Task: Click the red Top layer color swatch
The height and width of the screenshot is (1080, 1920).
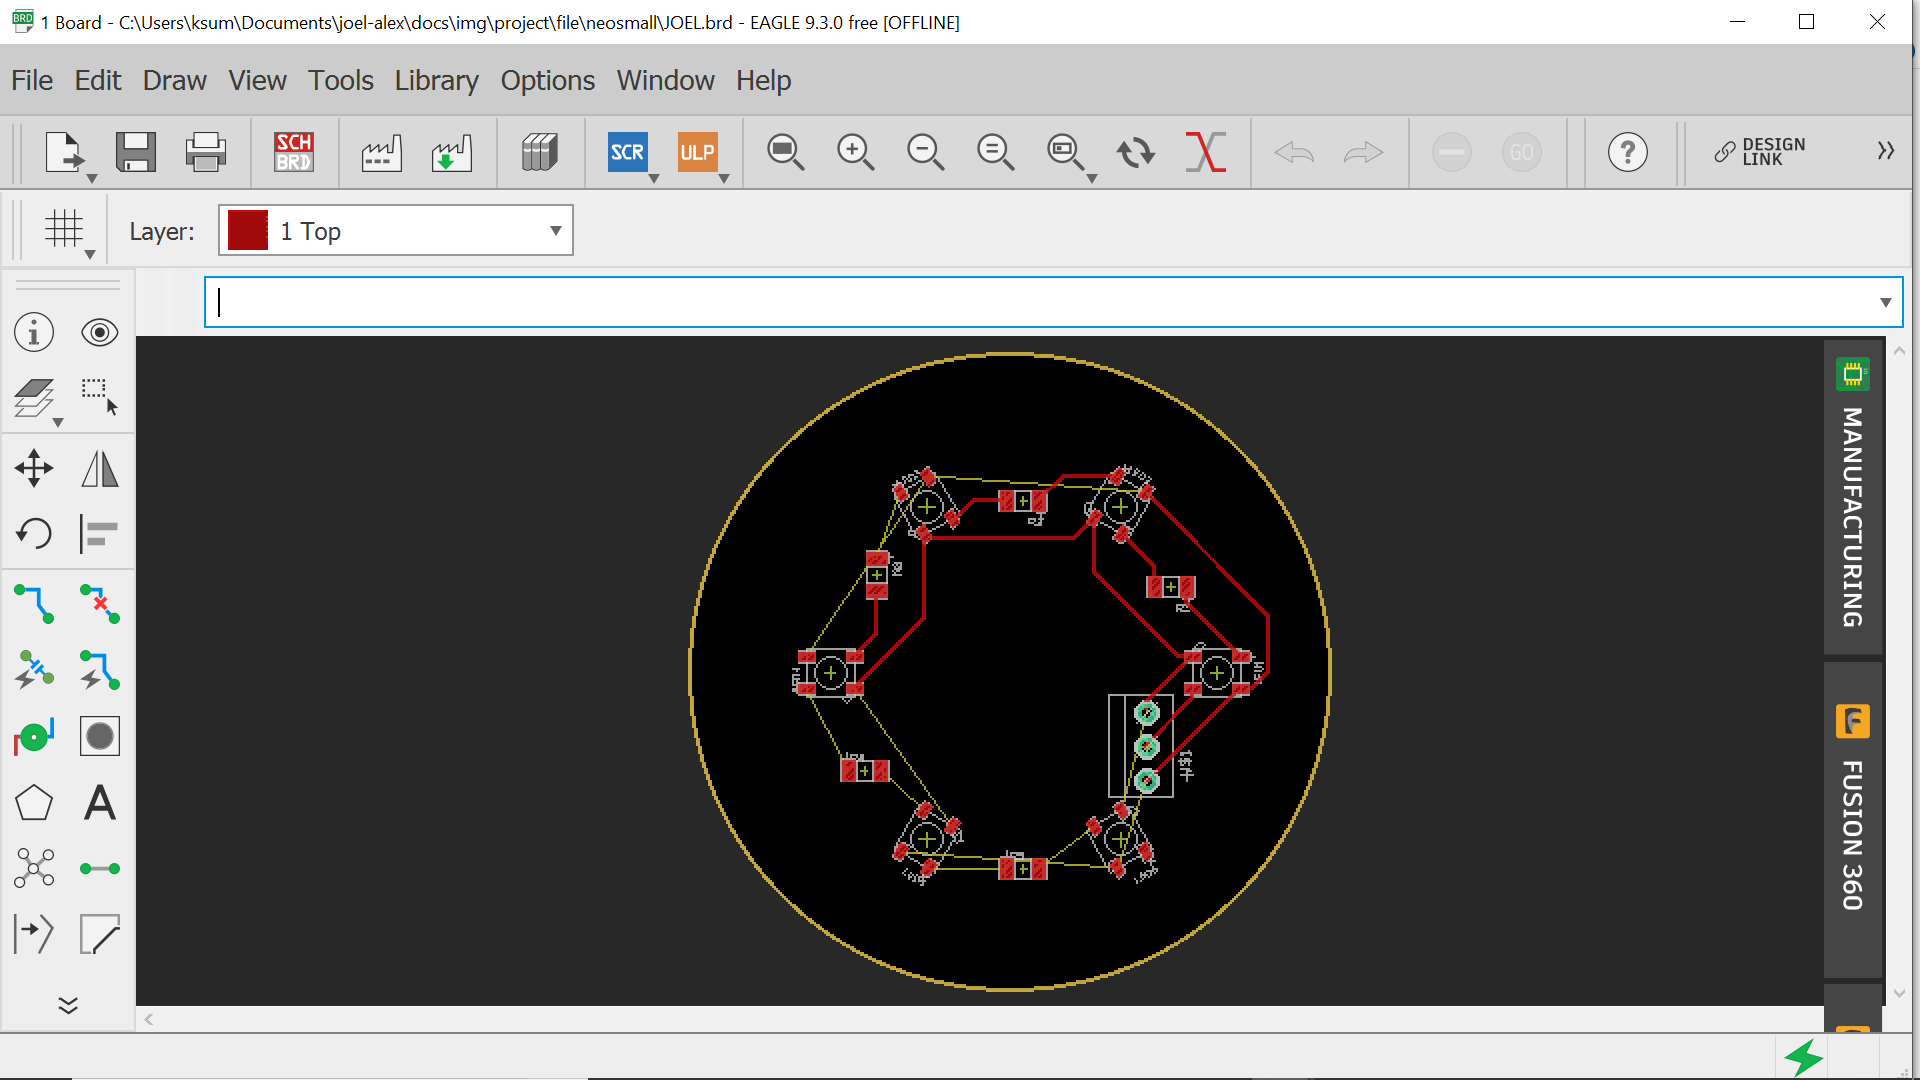Action: point(248,231)
